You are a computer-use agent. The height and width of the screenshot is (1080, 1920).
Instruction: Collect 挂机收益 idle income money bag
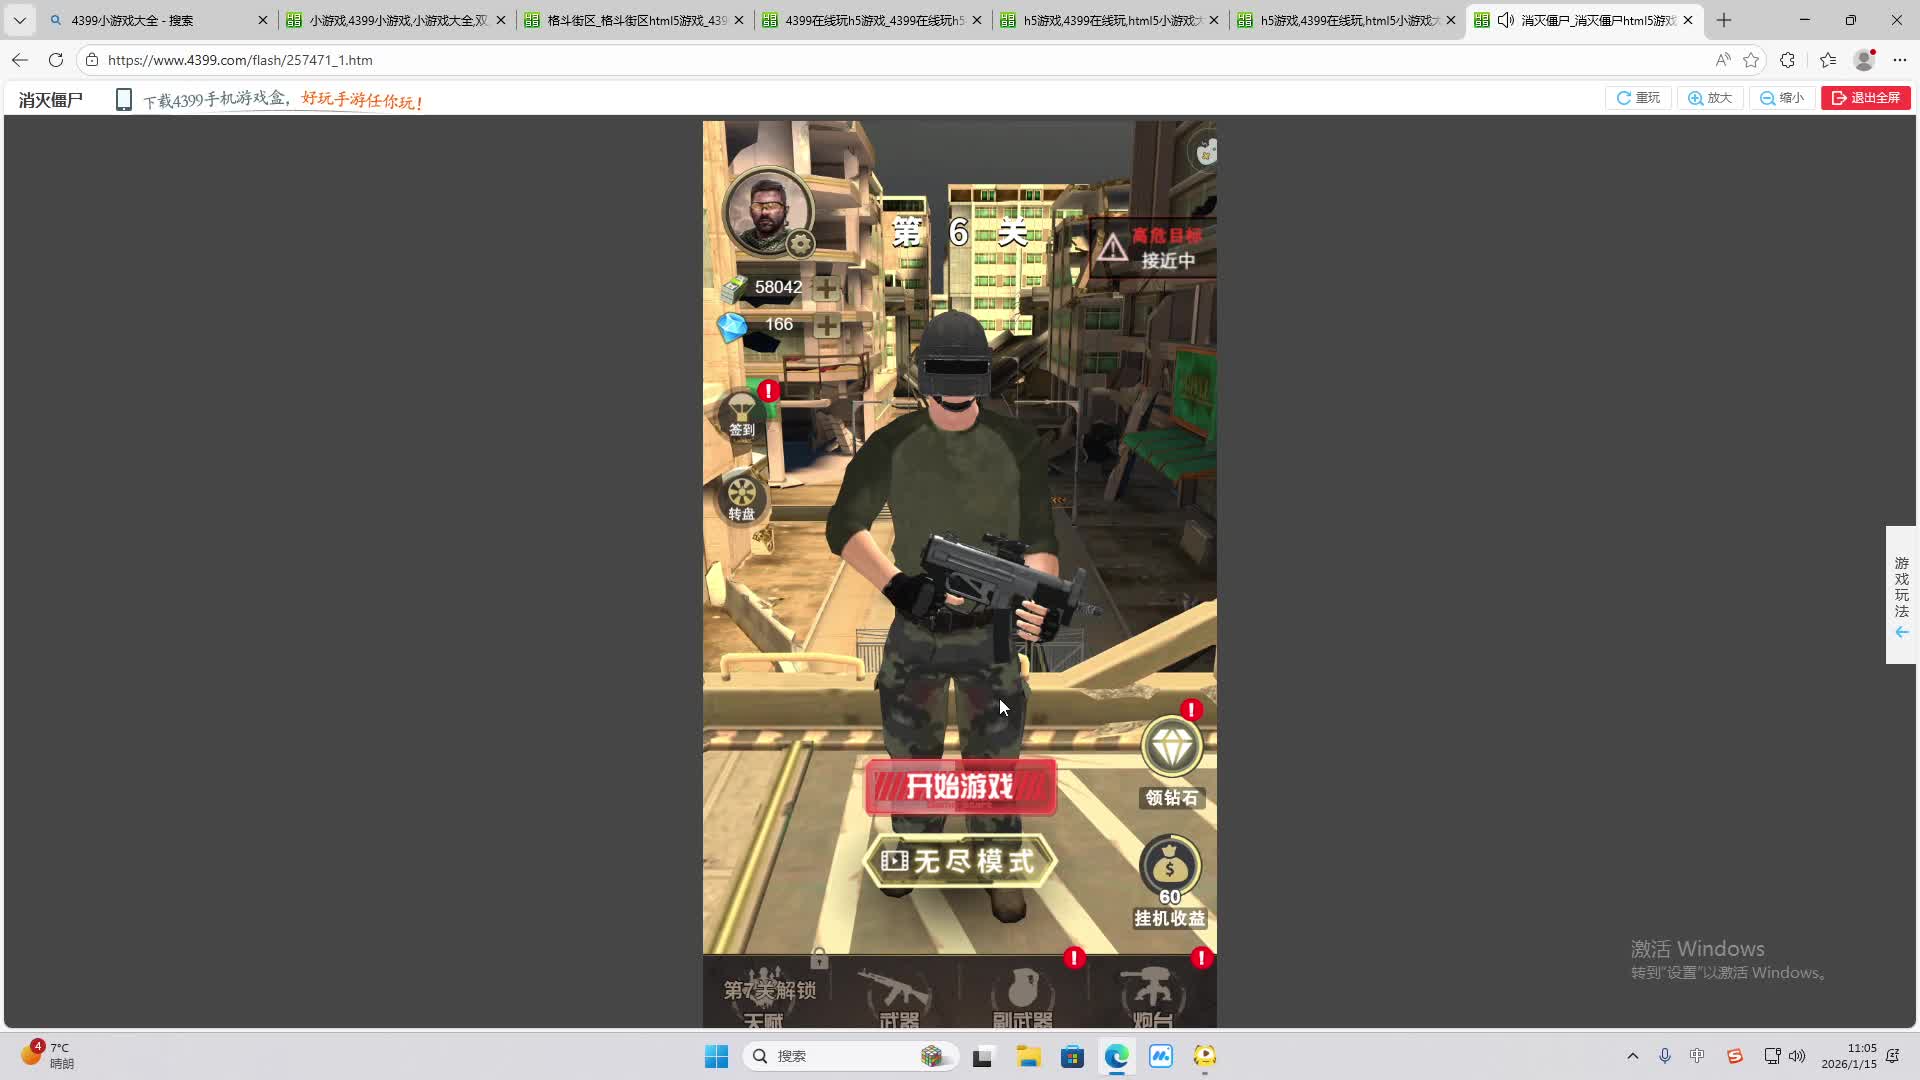[x=1169, y=868]
